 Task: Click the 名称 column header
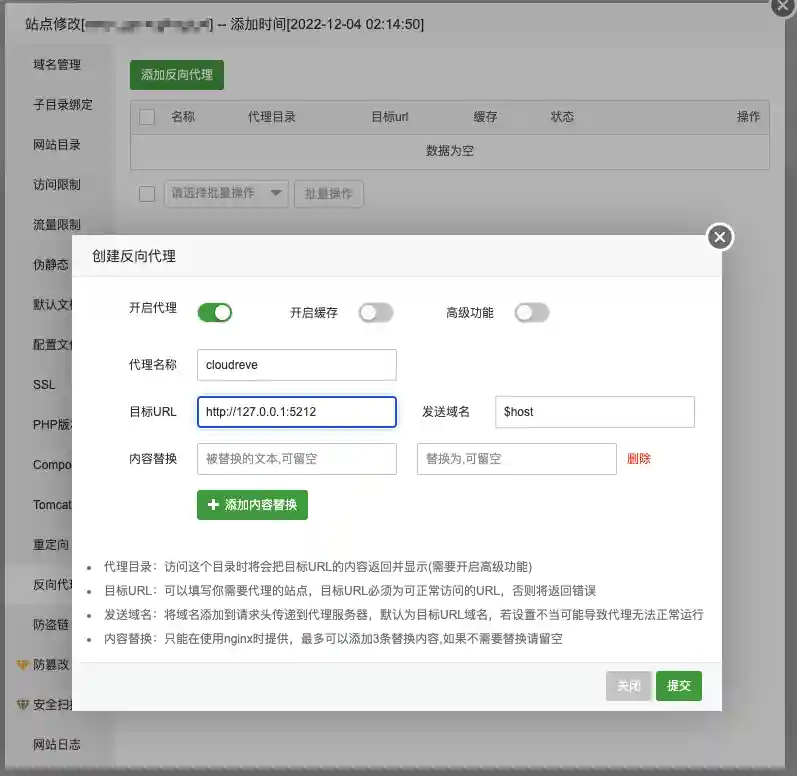click(183, 117)
